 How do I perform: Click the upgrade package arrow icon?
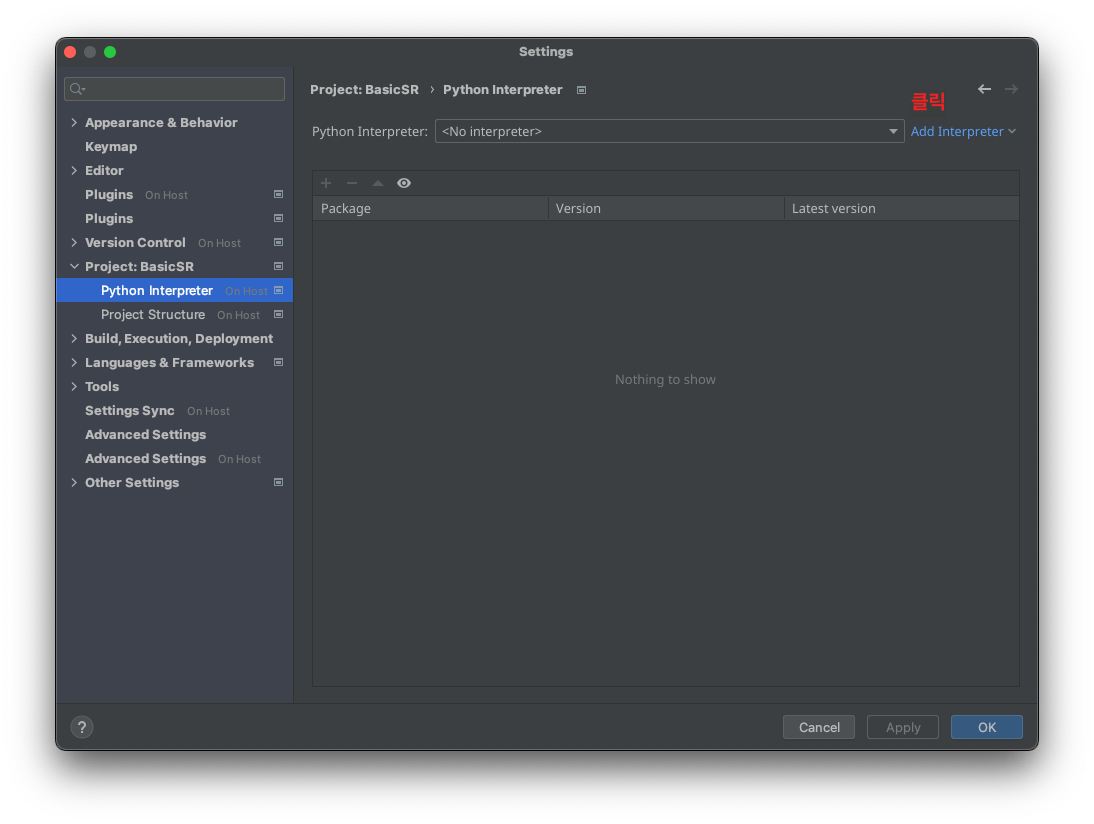tap(378, 183)
